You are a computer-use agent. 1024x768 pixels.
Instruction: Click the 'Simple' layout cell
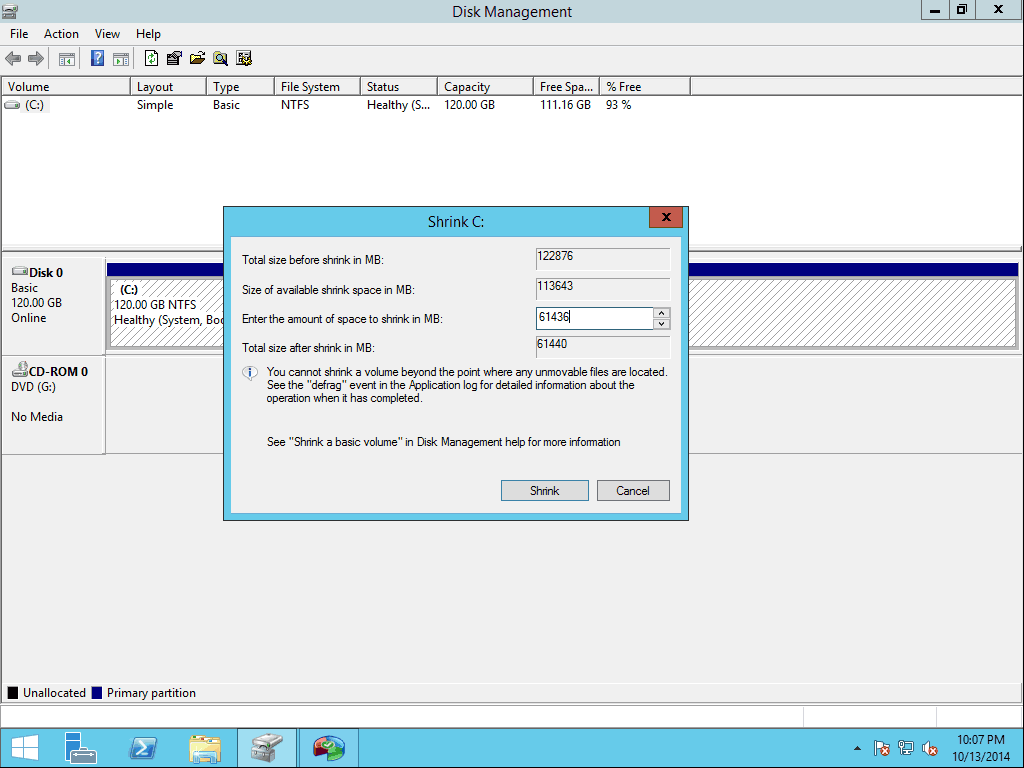pyautogui.click(x=155, y=104)
